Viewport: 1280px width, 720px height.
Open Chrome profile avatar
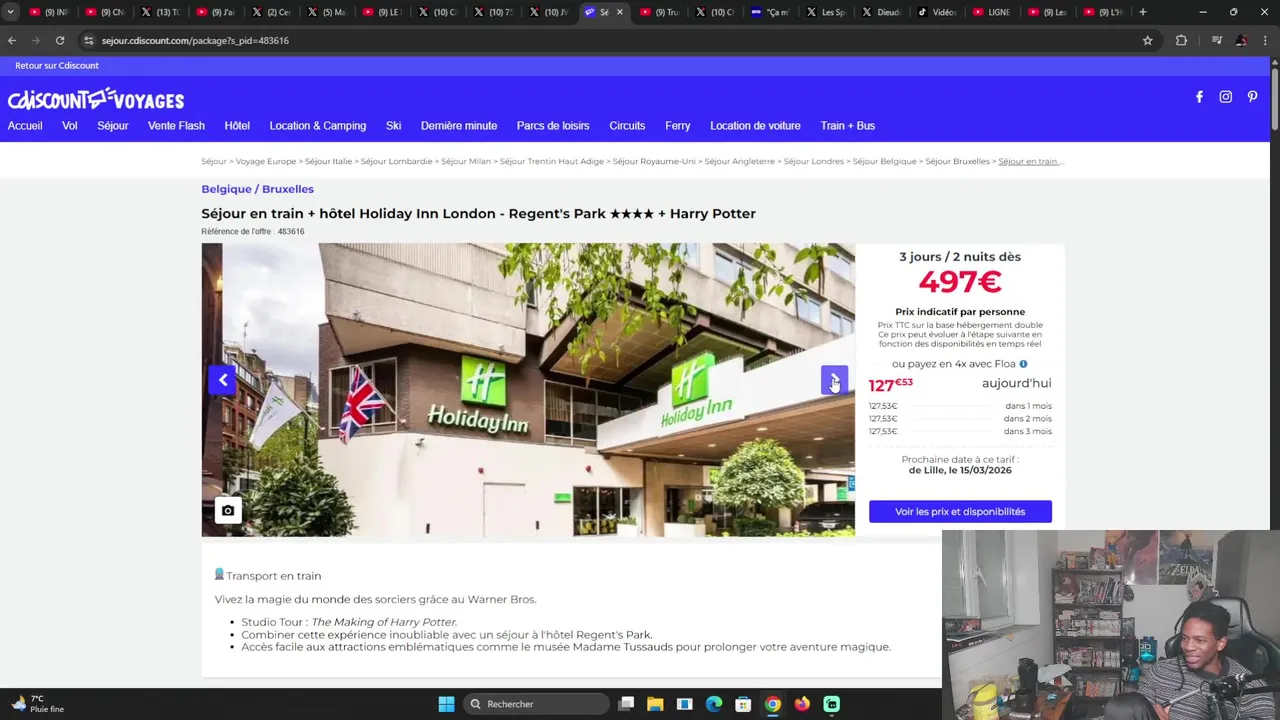(x=1241, y=40)
